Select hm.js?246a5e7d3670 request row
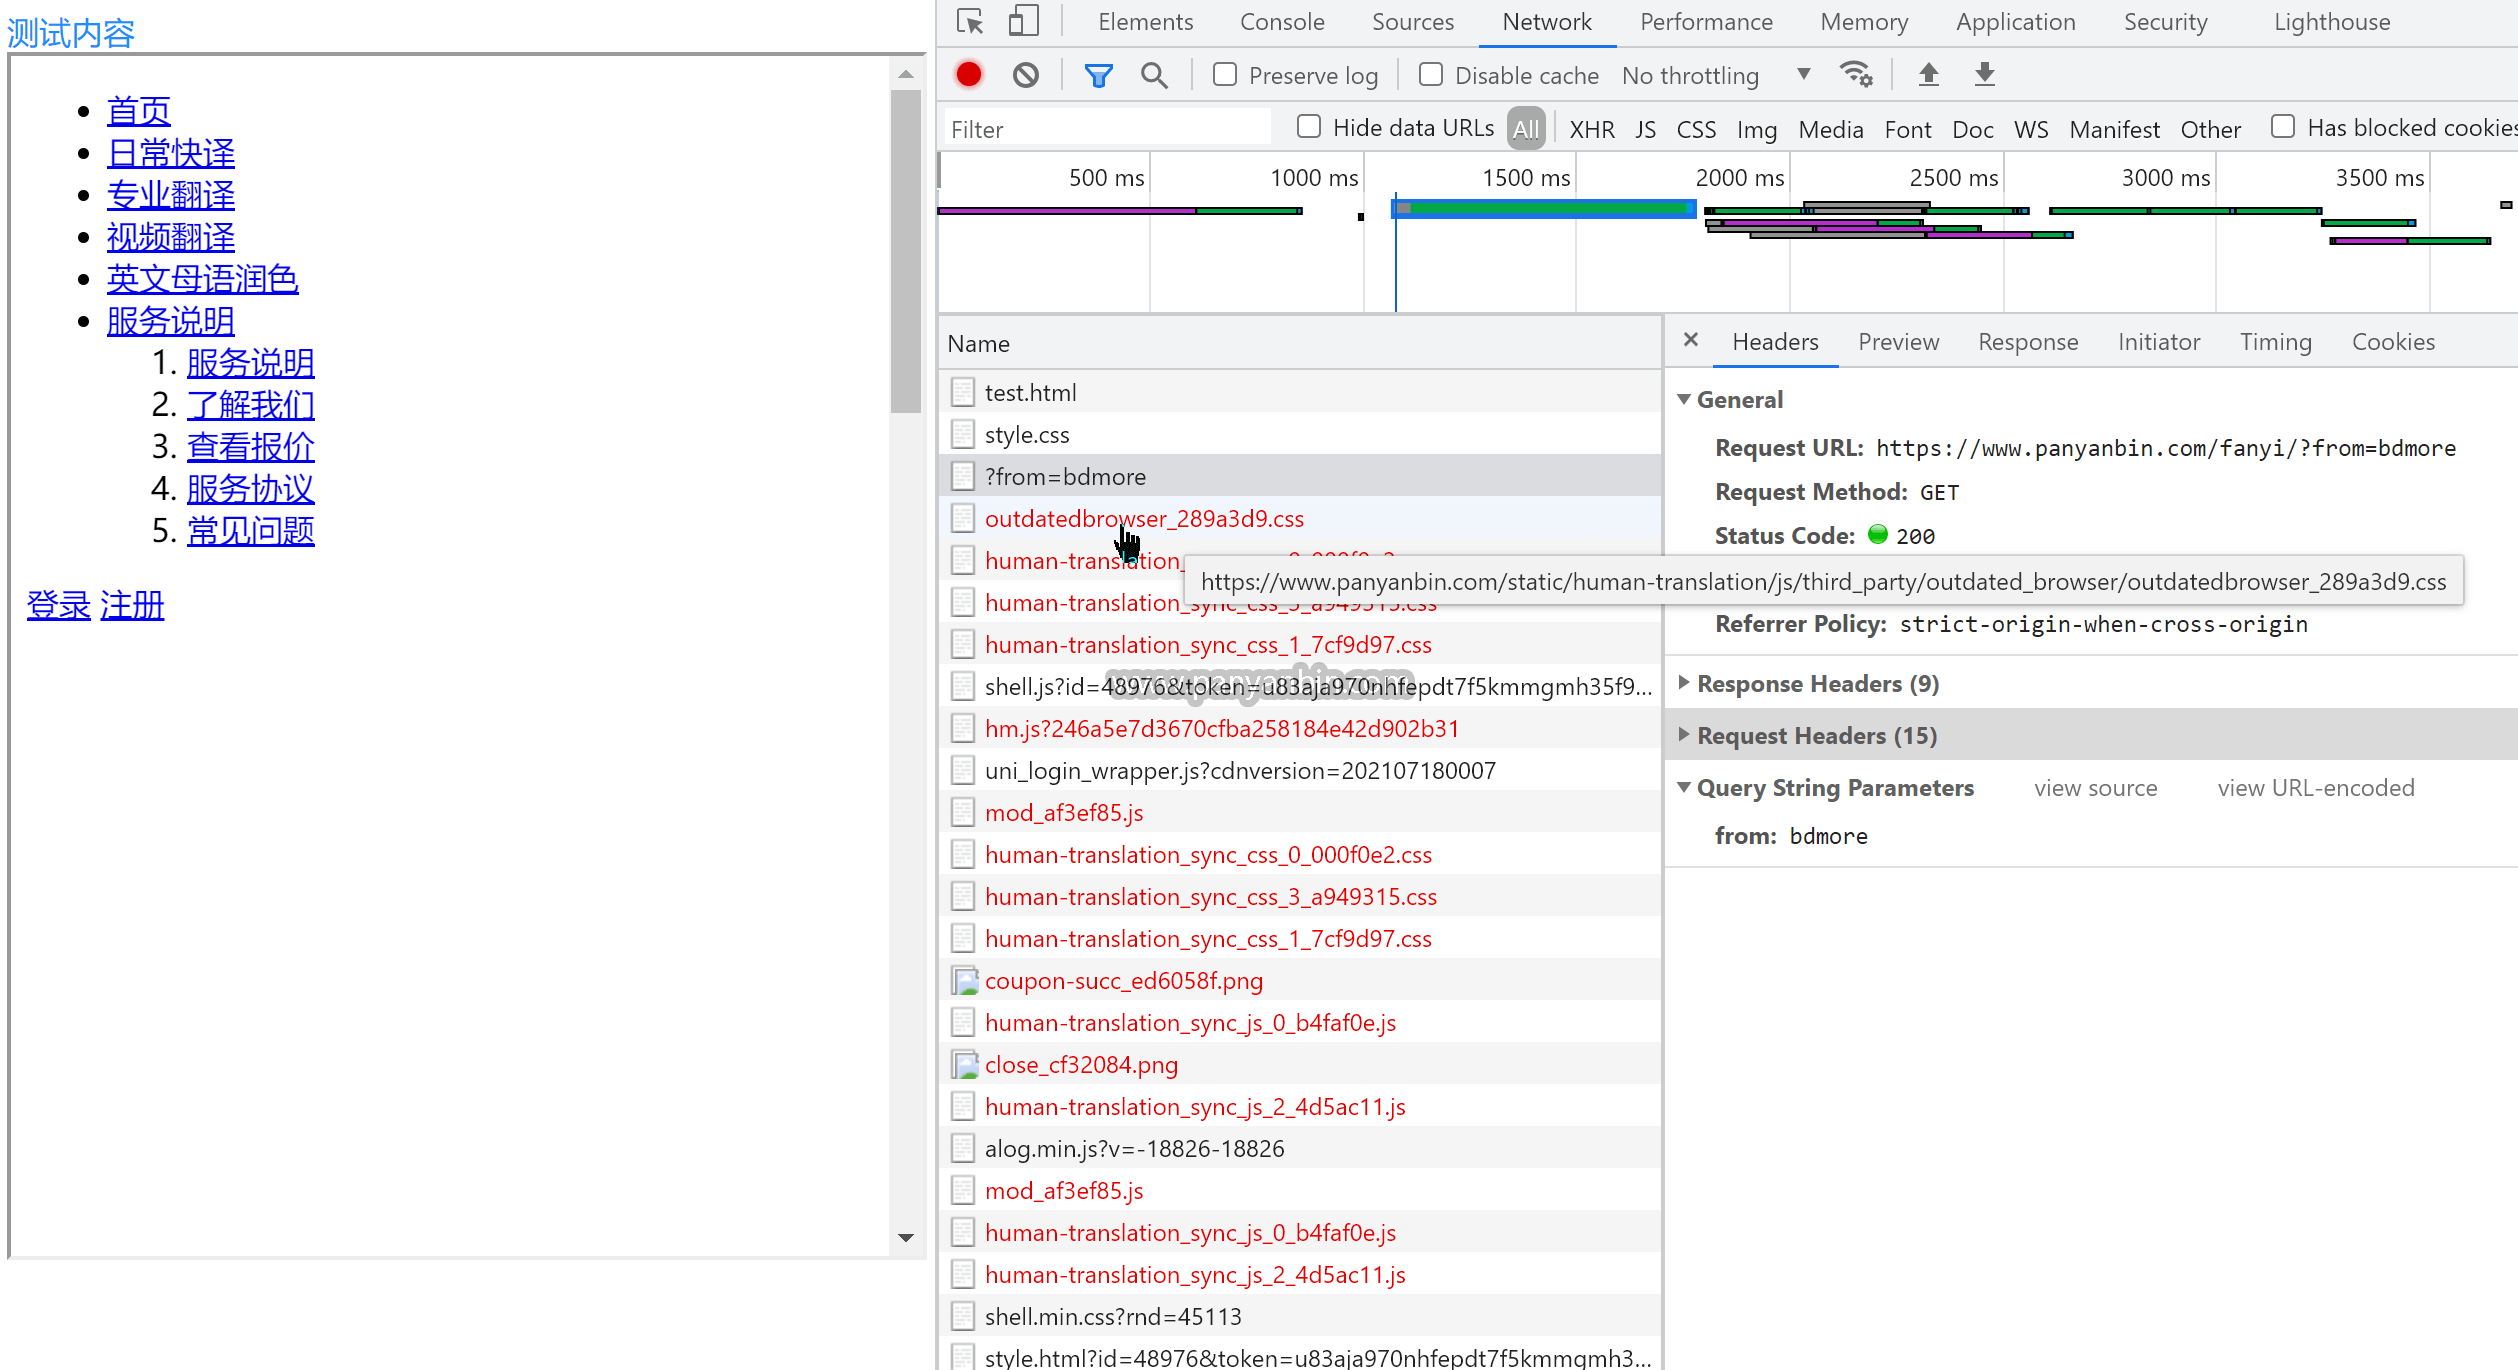The width and height of the screenshot is (2518, 1370). click(1300, 728)
